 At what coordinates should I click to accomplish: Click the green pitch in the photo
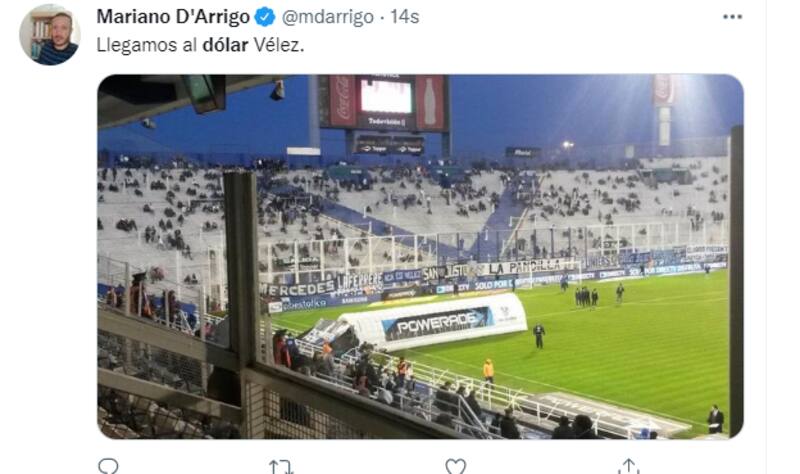point(612,352)
